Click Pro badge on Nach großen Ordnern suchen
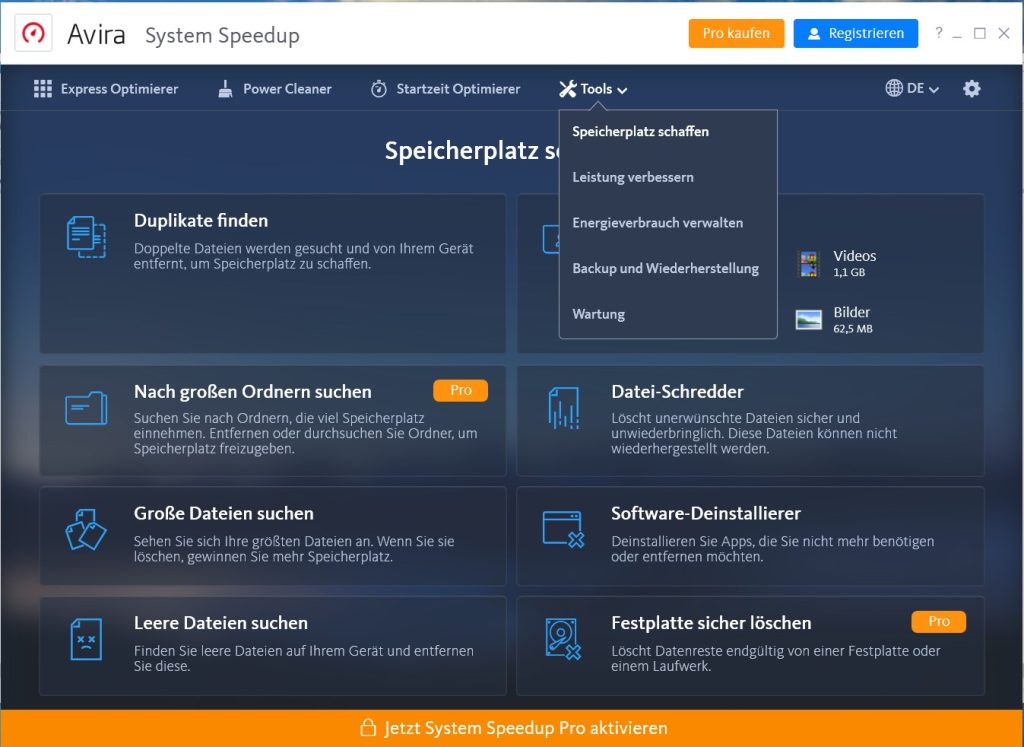This screenshot has height=747, width=1024. click(x=460, y=390)
